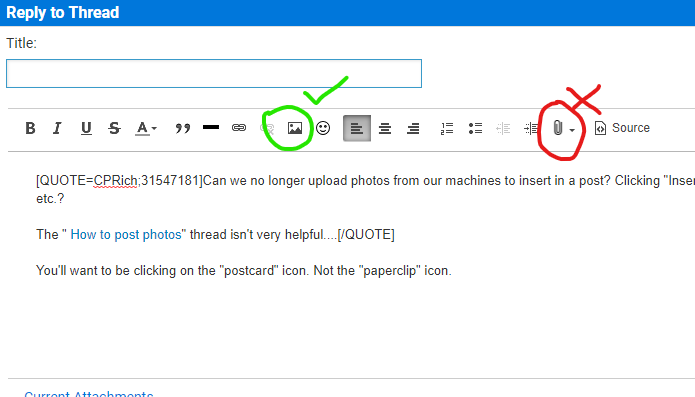Select align left
Image resolution: width=695 pixels, height=397 pixels.
357,128
